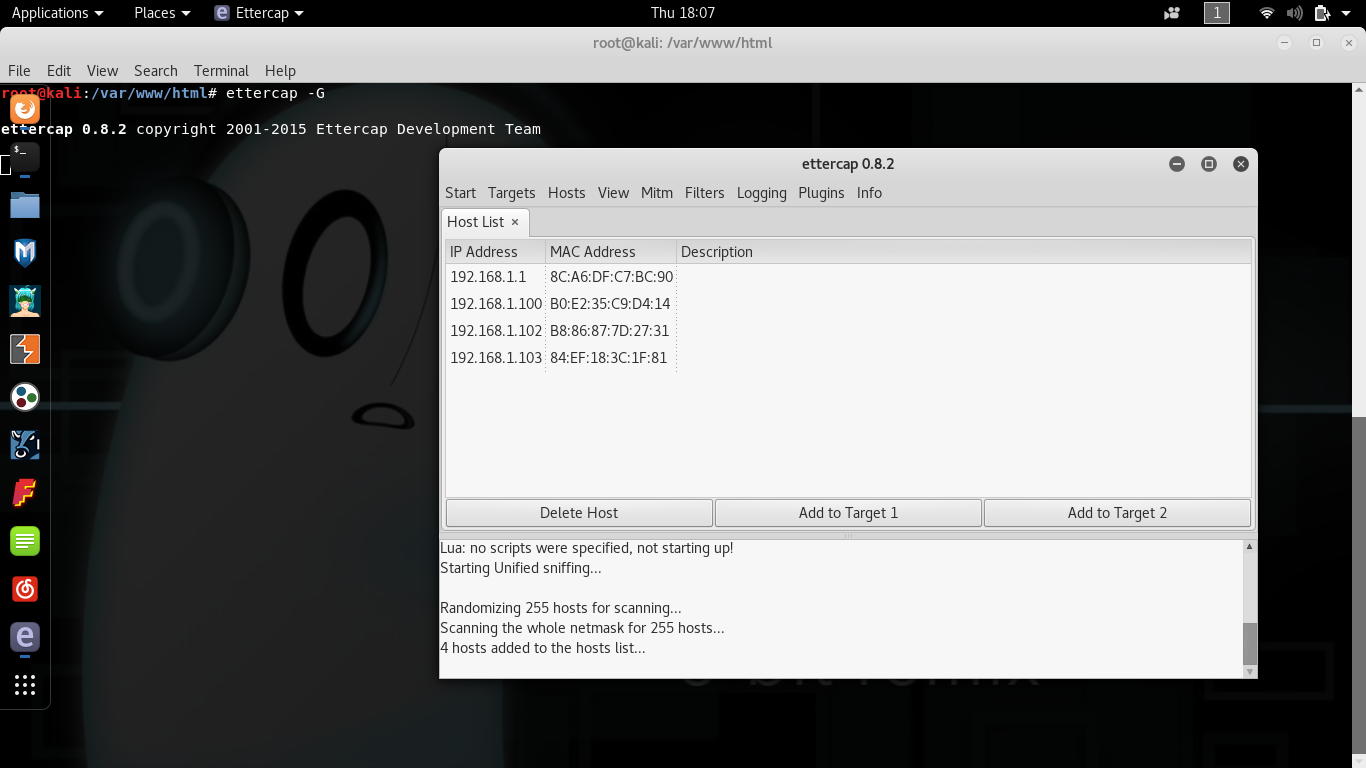Open the Plugins menu in ettercap
Screen dimensions: 1366x768
821,193
